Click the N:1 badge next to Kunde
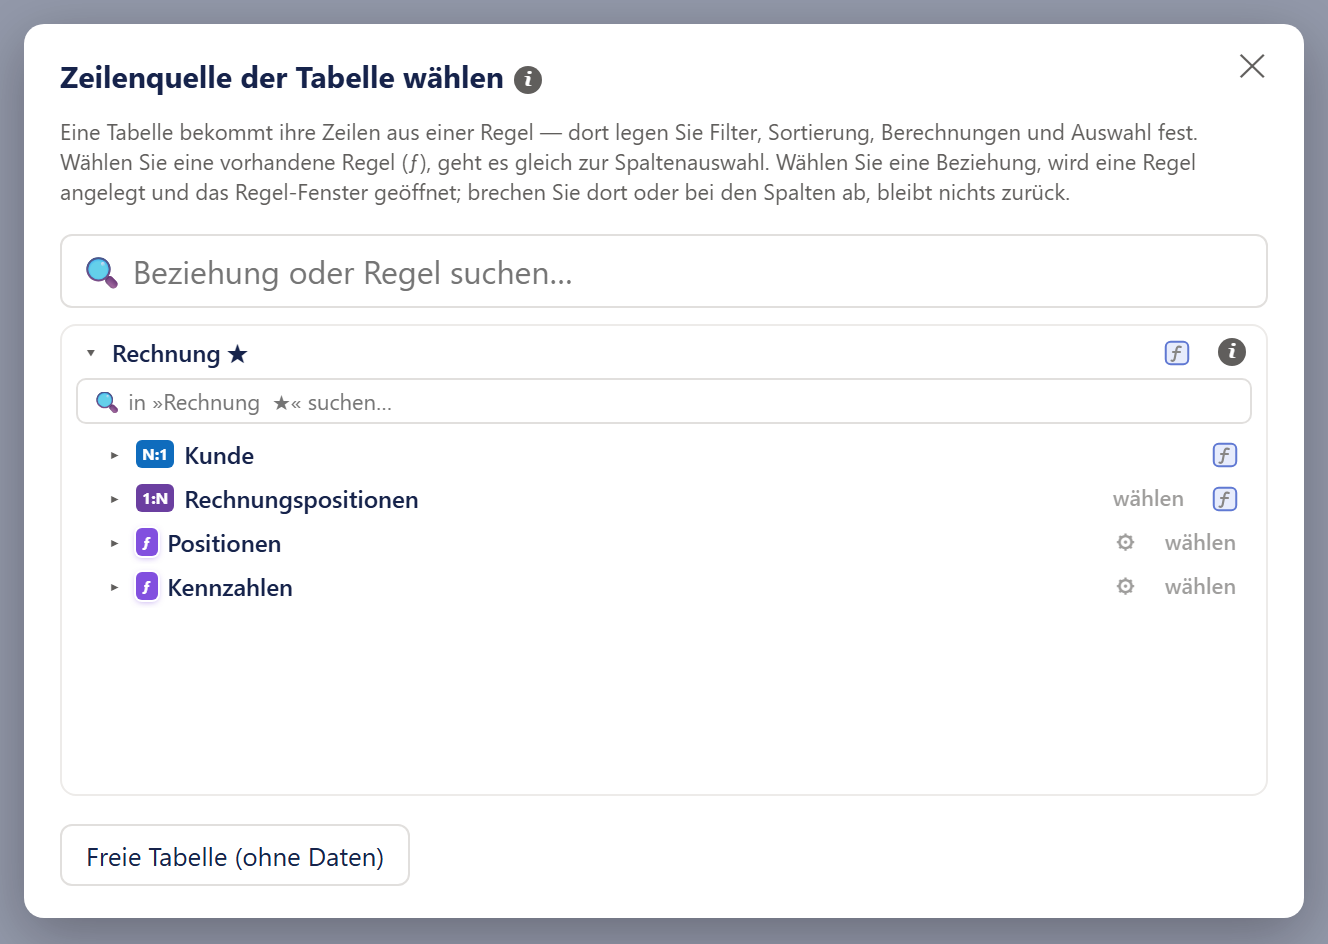Image resolution: width=1328 pixels, height=944 pixels. 155,455
